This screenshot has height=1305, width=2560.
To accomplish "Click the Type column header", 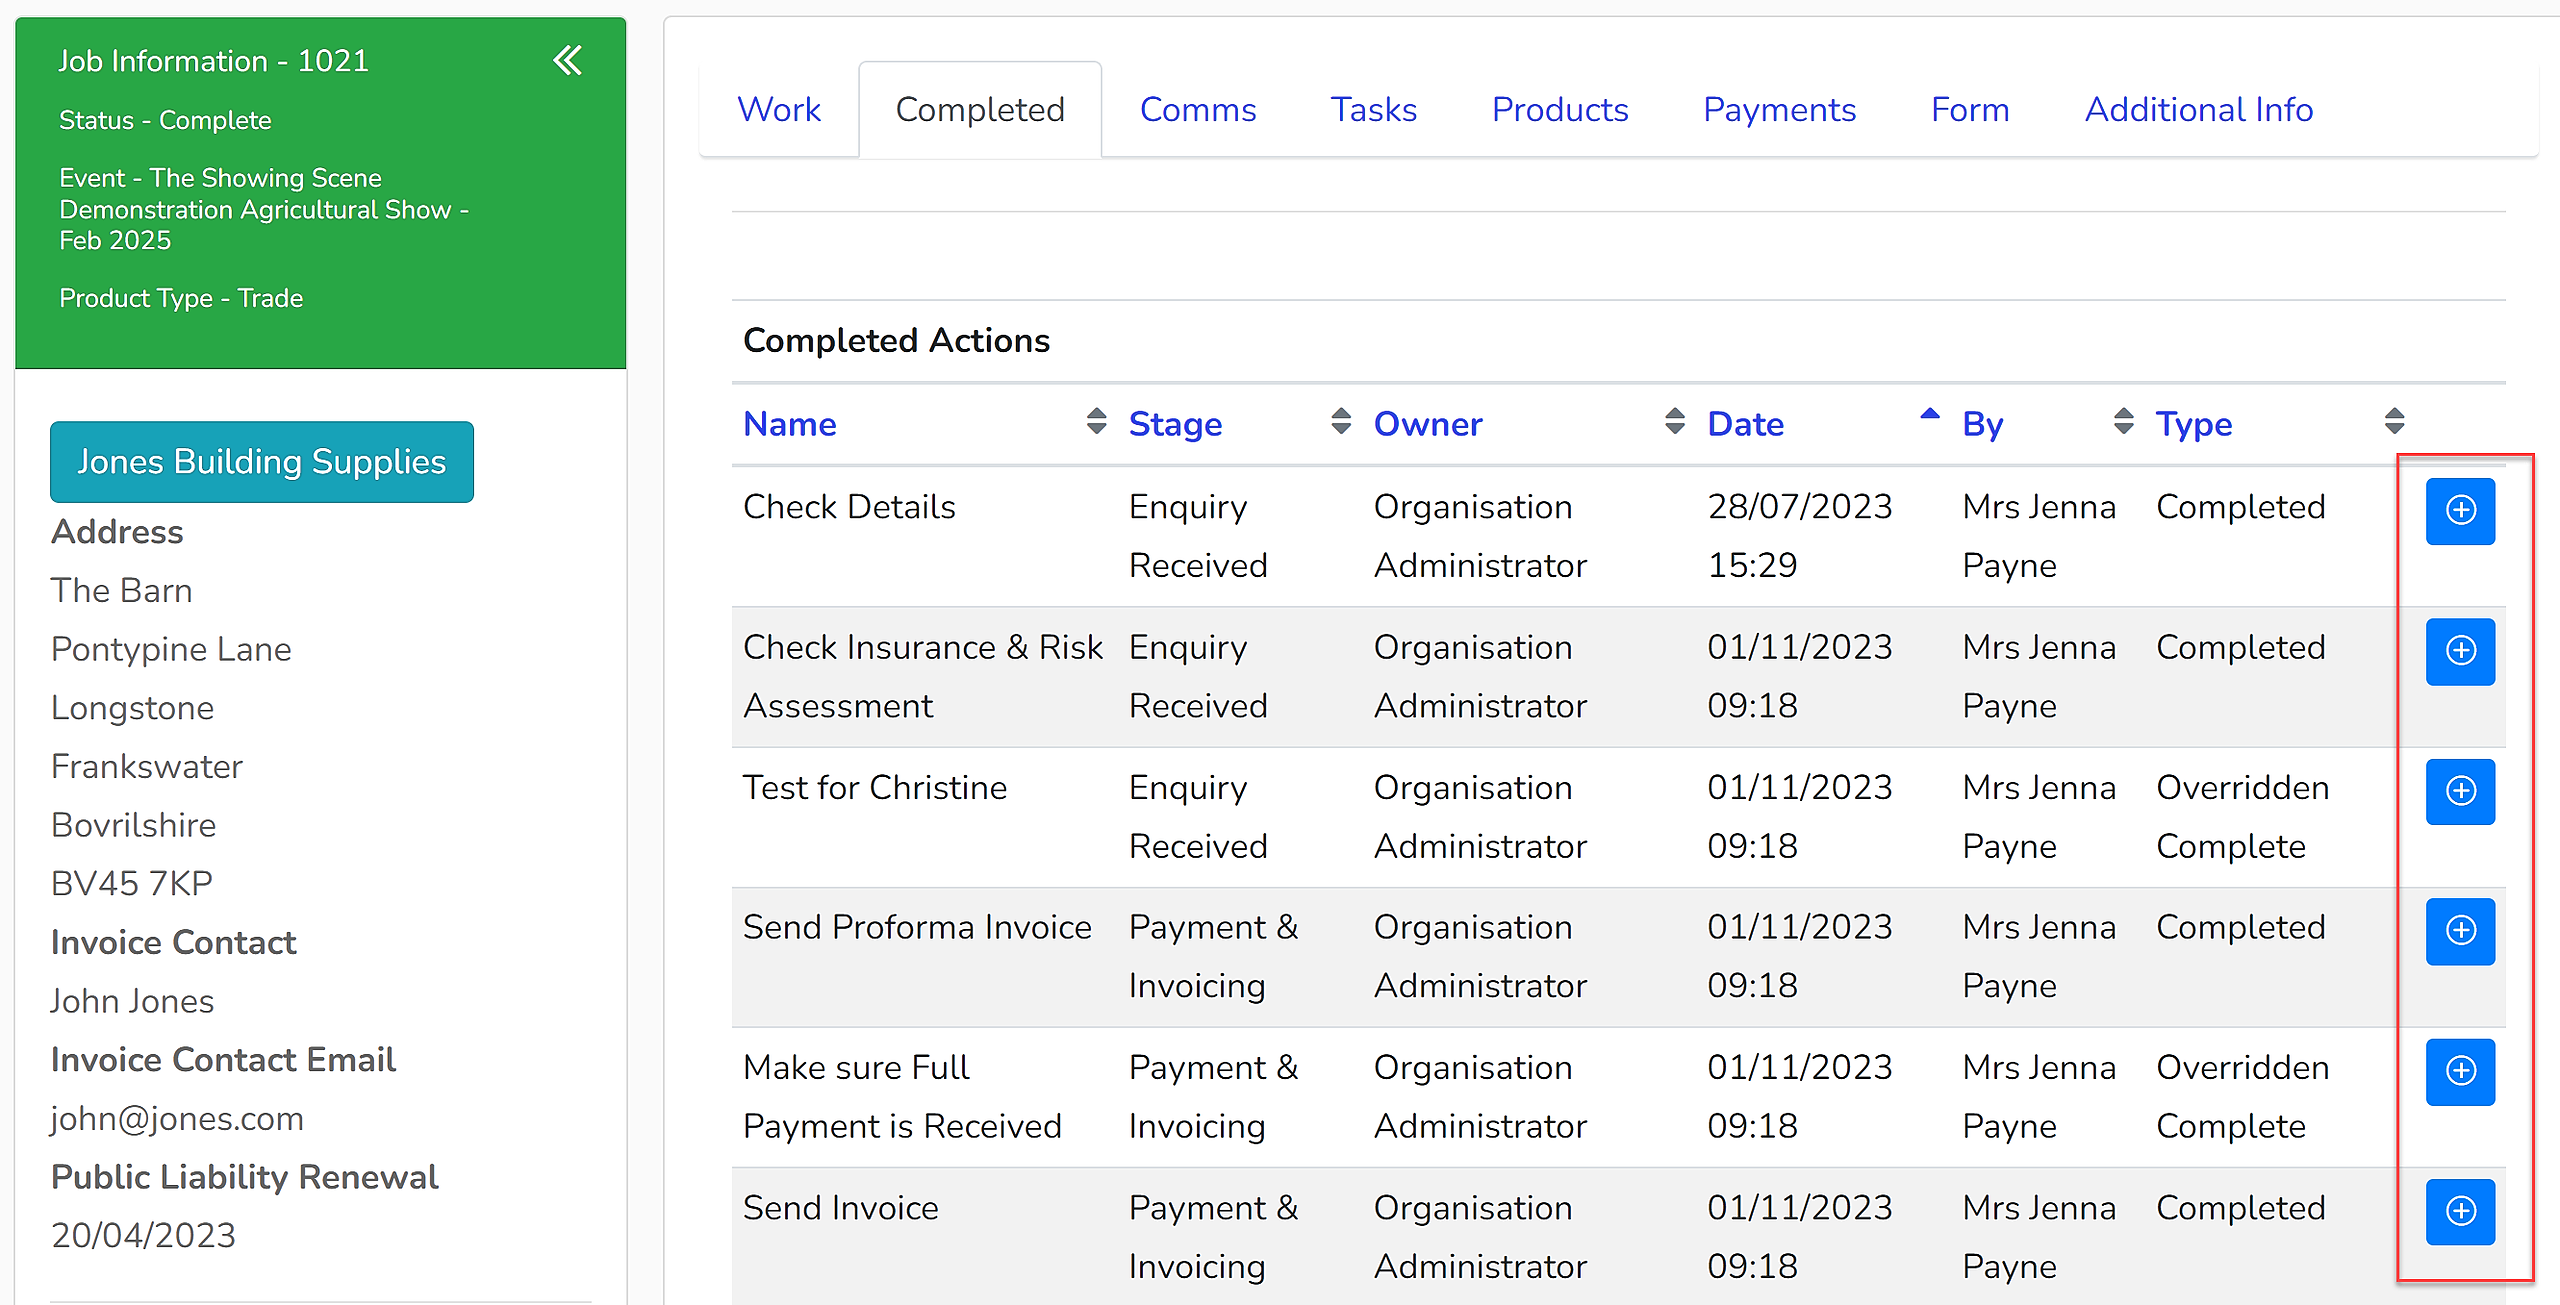I will [2193, 424].
